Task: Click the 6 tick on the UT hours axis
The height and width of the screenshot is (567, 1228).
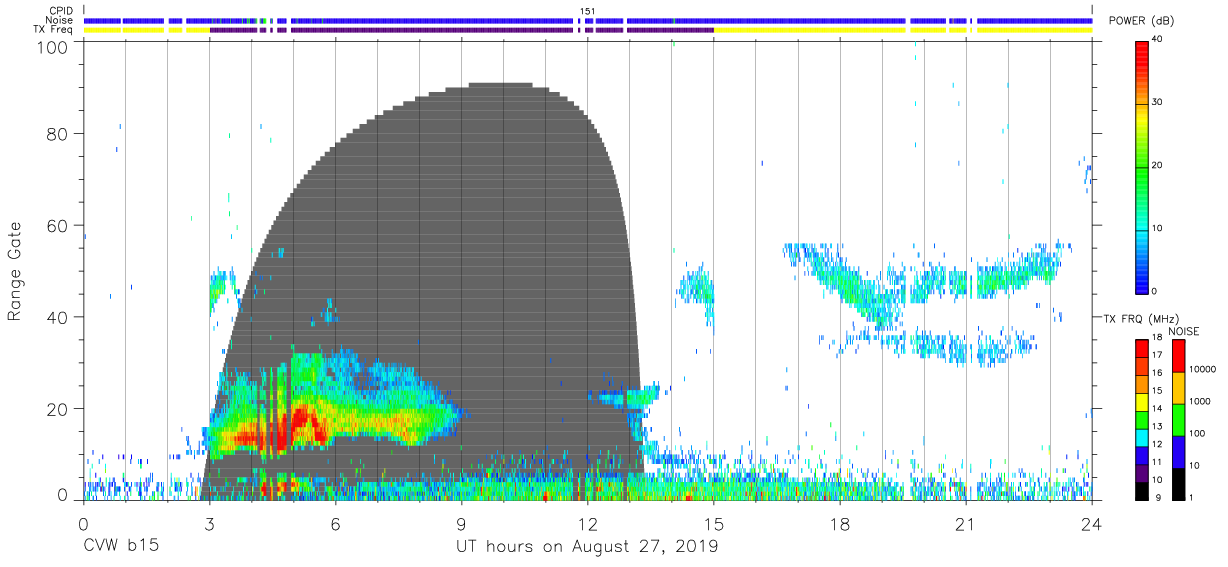Action: [335, 523]
